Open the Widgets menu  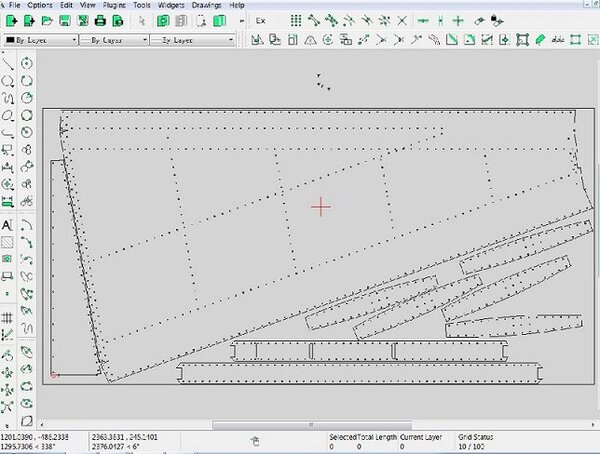pos(171,5)
